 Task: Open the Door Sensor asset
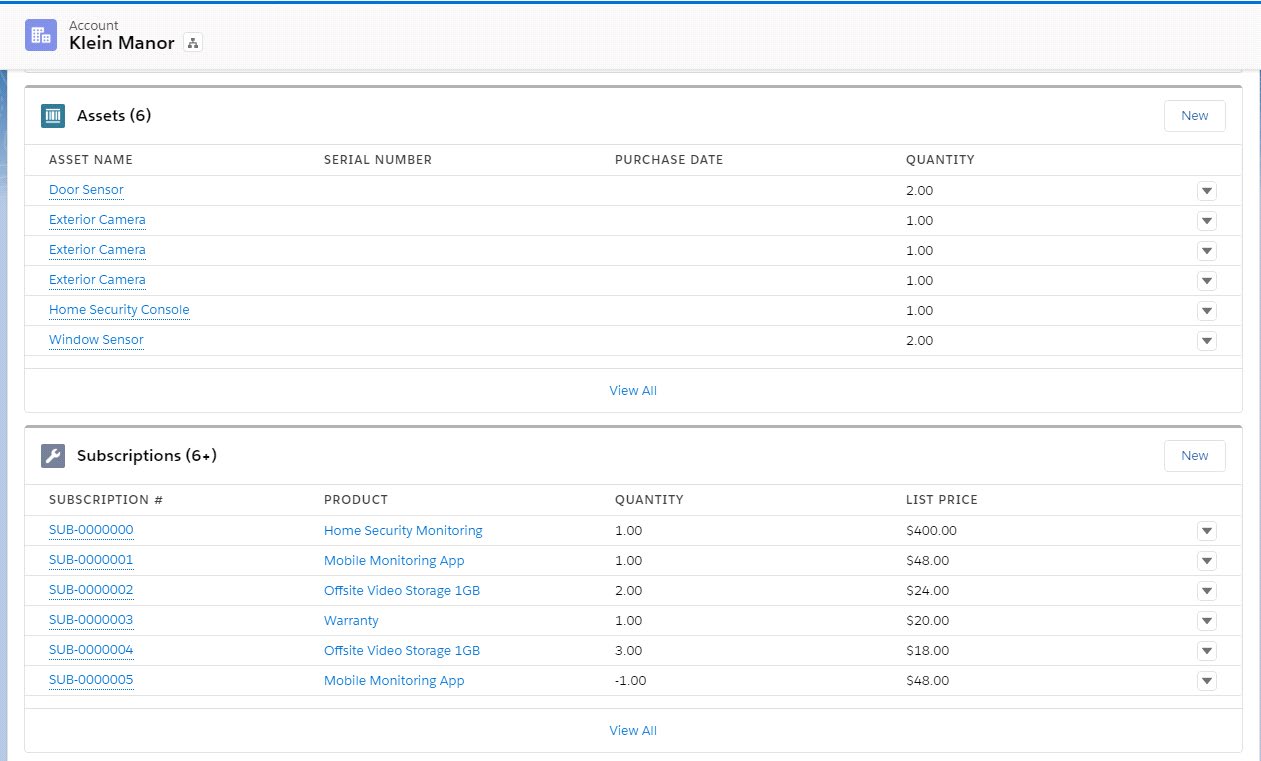pos(86,190)
